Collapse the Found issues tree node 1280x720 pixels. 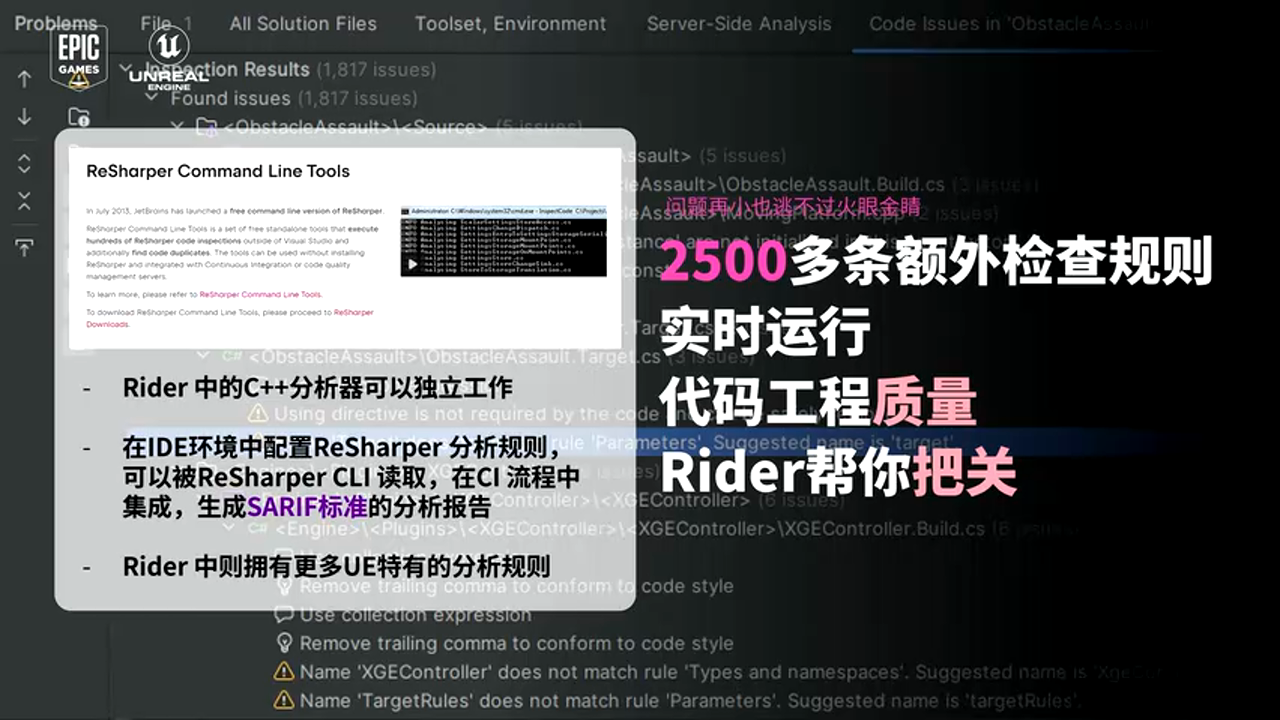click(152, 99)
